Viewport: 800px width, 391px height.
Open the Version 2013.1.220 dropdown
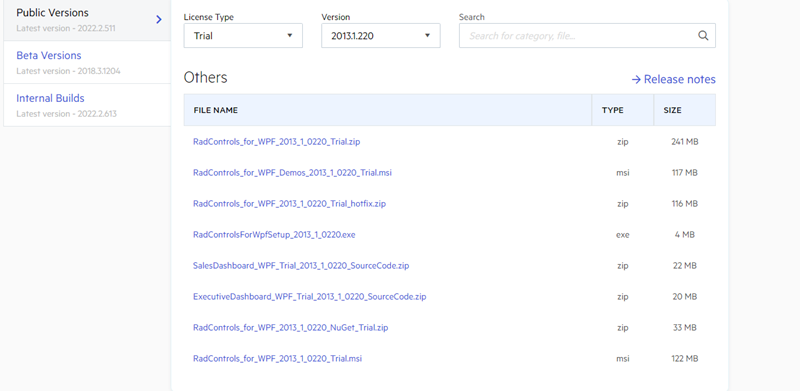381,36
